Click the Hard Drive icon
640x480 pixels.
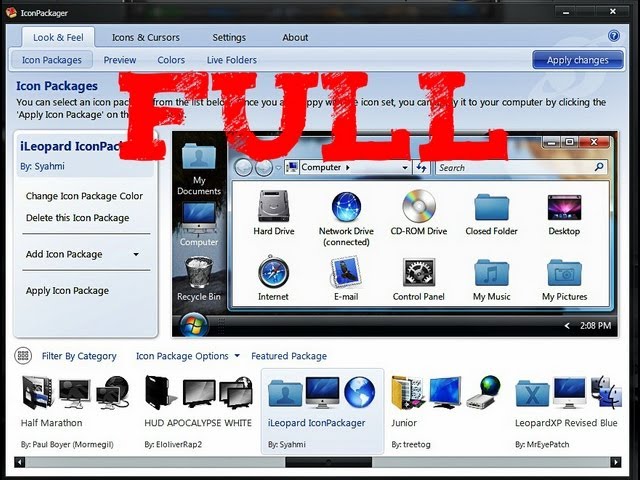click(273, 206)
